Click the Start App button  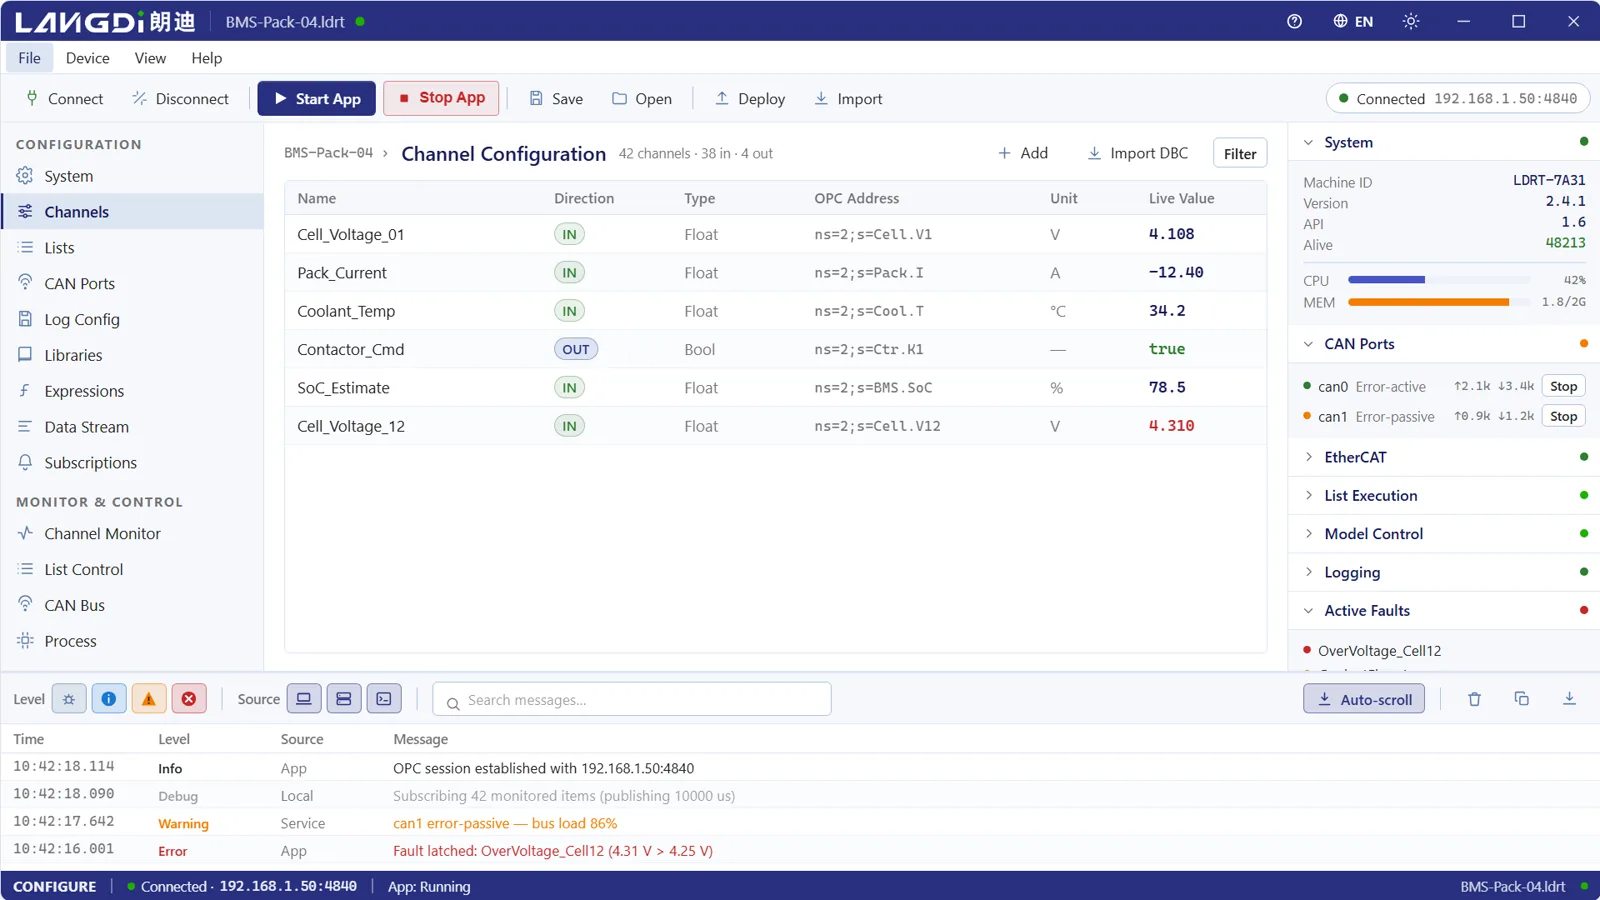(317, 99)
